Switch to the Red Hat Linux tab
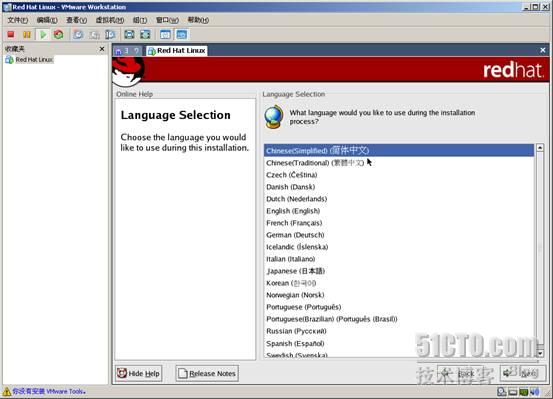Image resolution: width=553 pixels, height=399 pixels. (177, 51)
